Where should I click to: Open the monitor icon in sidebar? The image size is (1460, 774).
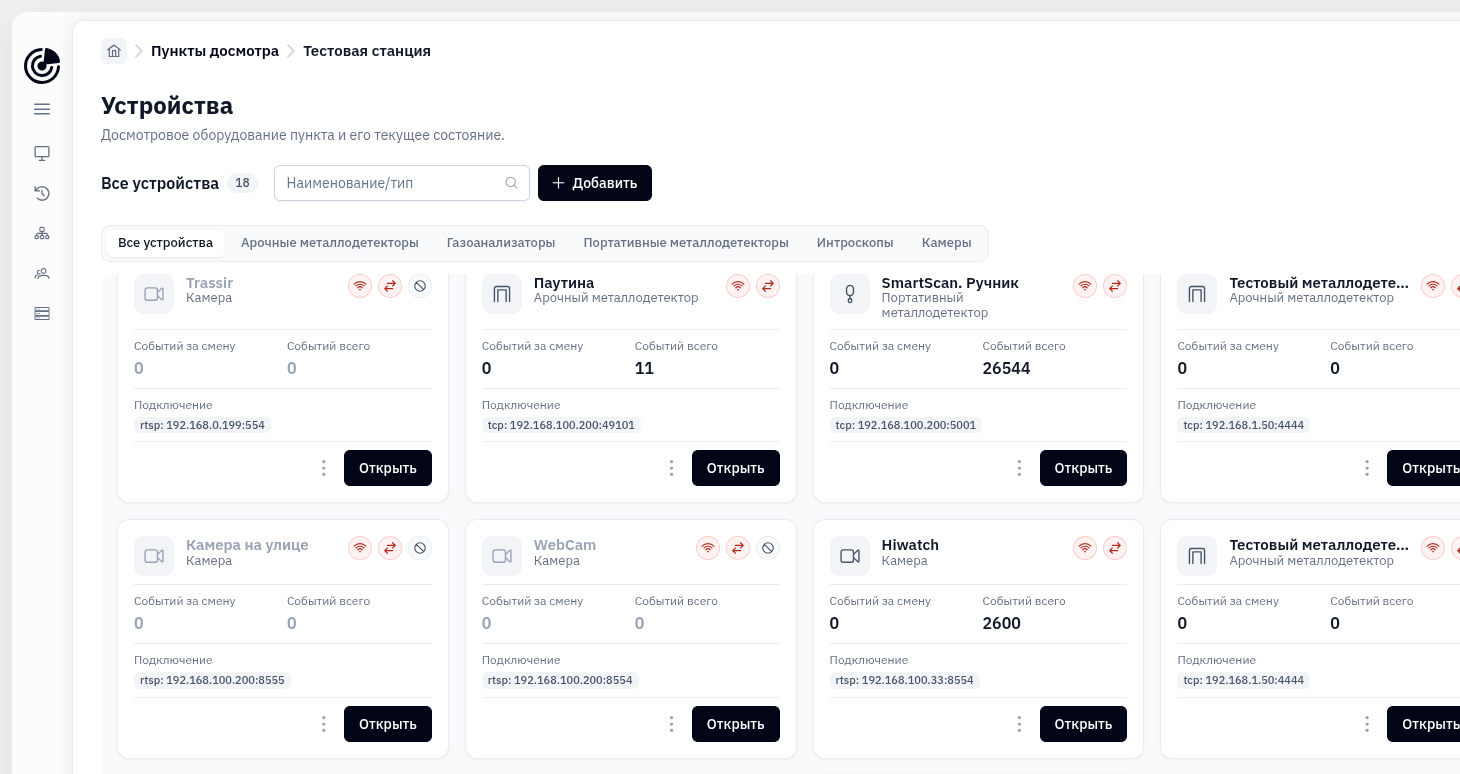42,153
